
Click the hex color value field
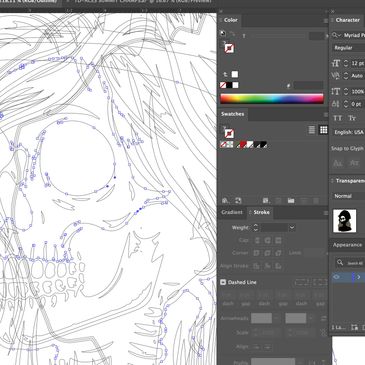pos(308,86)
